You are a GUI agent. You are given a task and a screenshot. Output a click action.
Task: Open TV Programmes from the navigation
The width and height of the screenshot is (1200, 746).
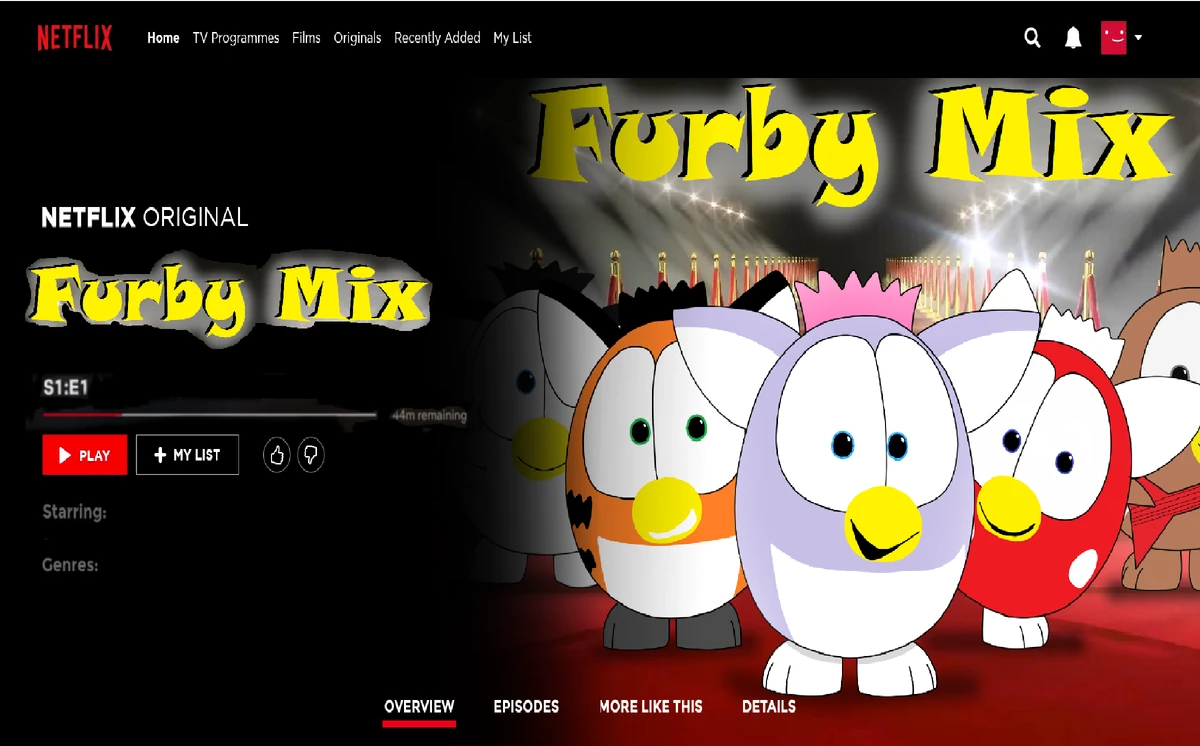(x=236, y=38)
